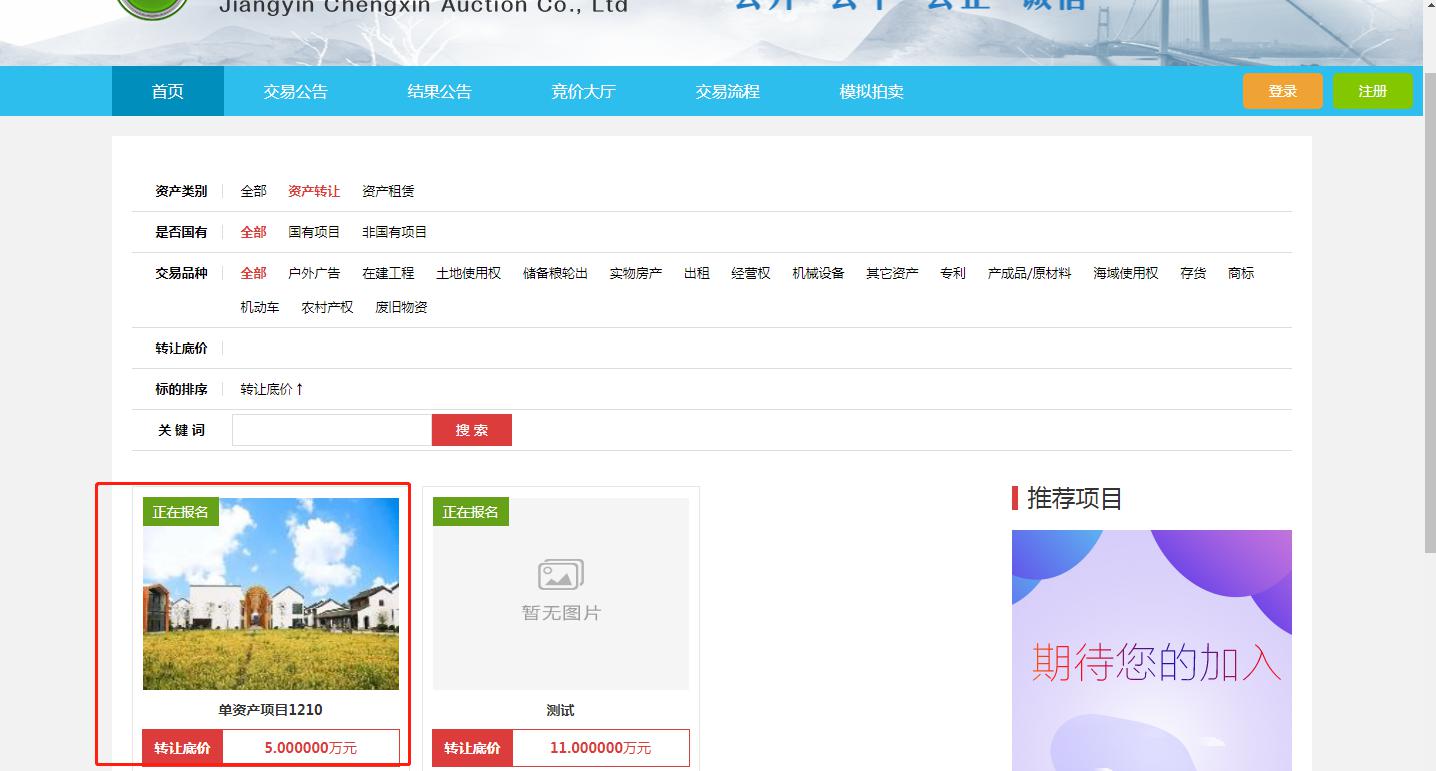Open the 测试 item title
Image resolution: width=1436 pixels, height=771 pixels.
pyautogui.click(x=561, y=710)
